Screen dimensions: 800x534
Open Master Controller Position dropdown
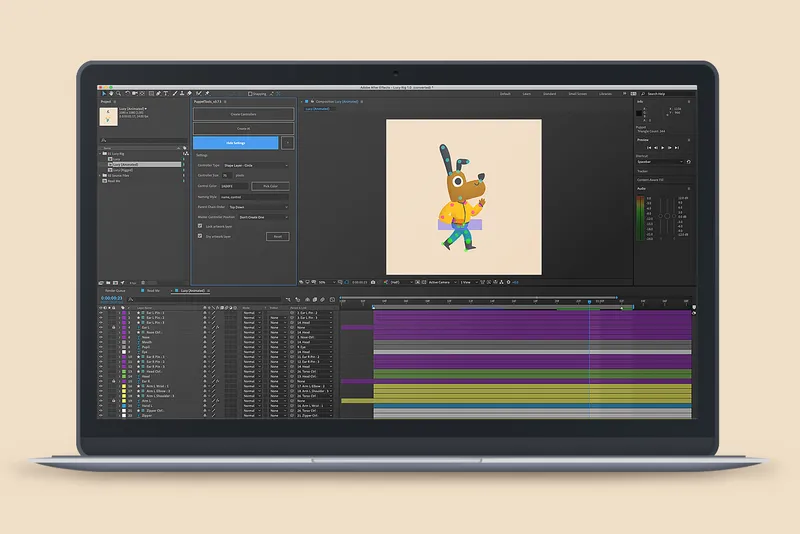click(x=263, y=217)
